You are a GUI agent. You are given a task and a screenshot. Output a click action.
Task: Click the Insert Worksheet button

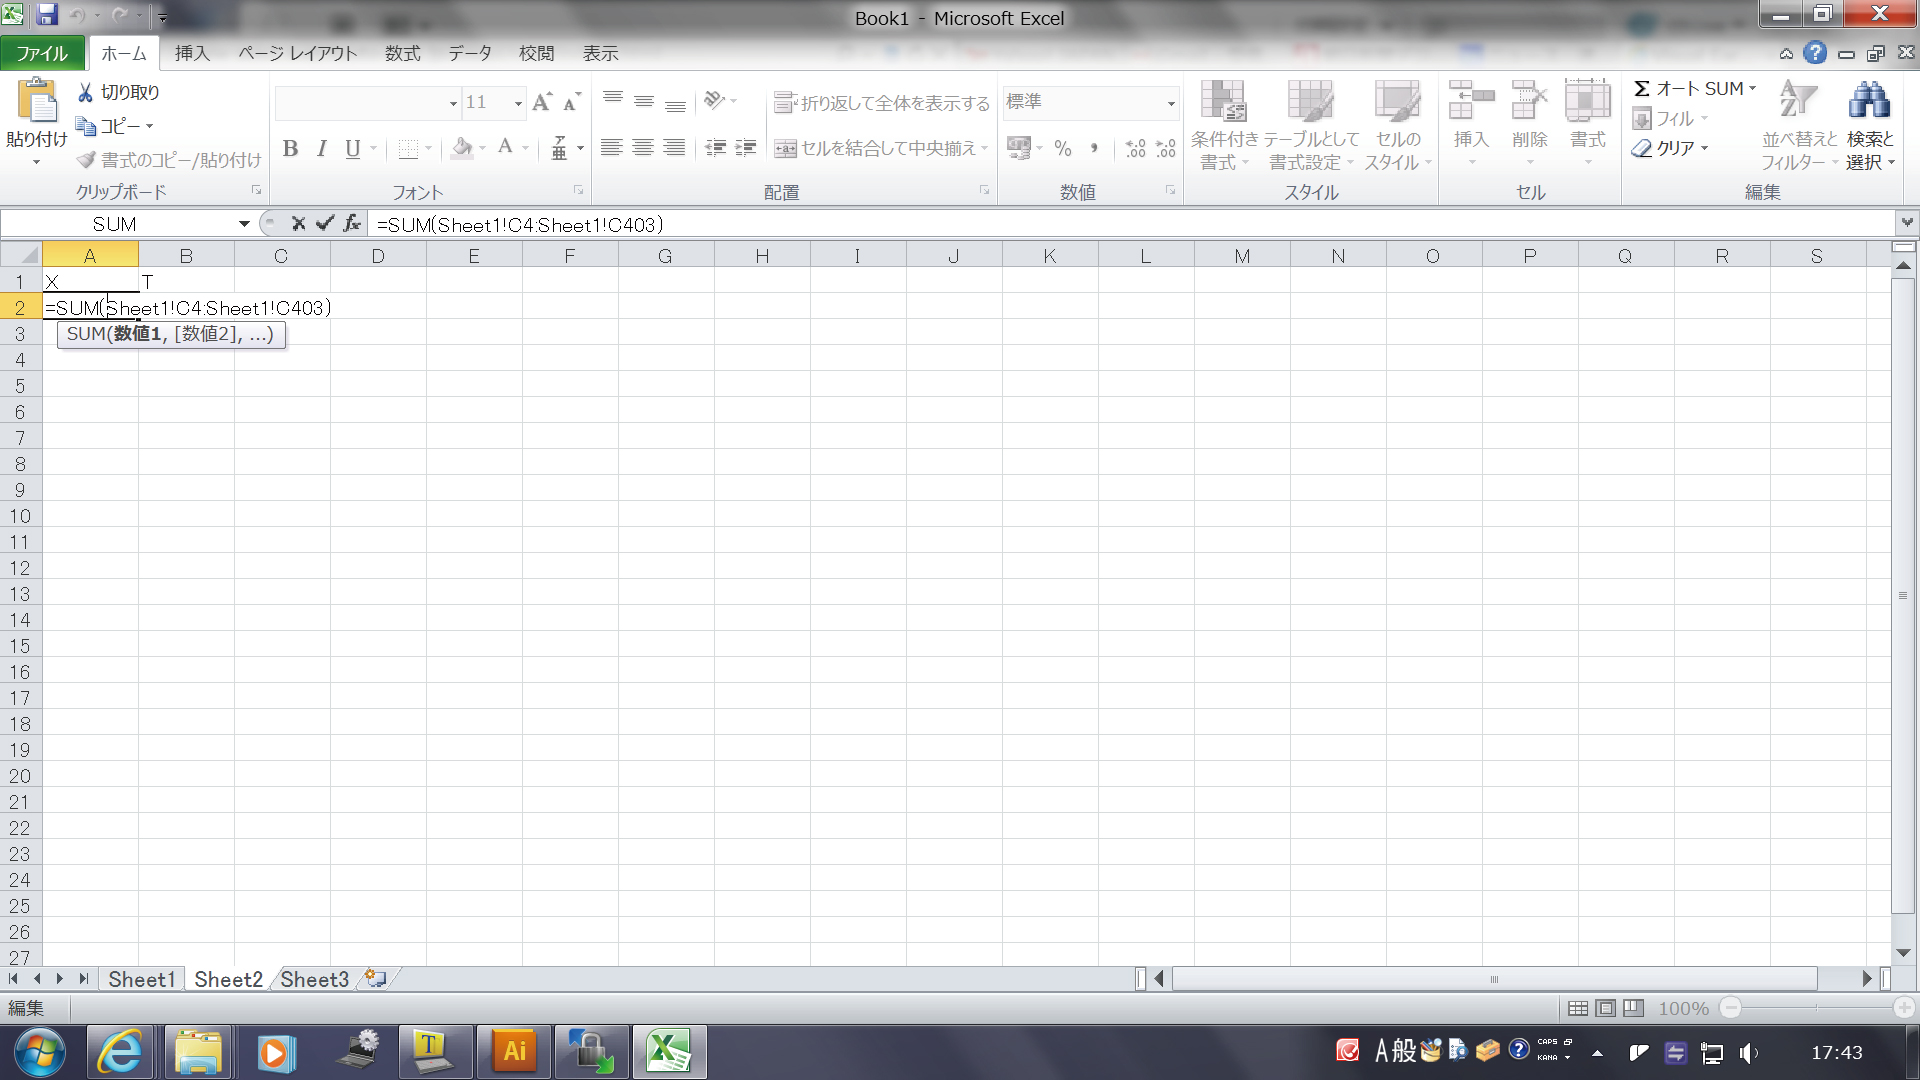tap(376, 978)
